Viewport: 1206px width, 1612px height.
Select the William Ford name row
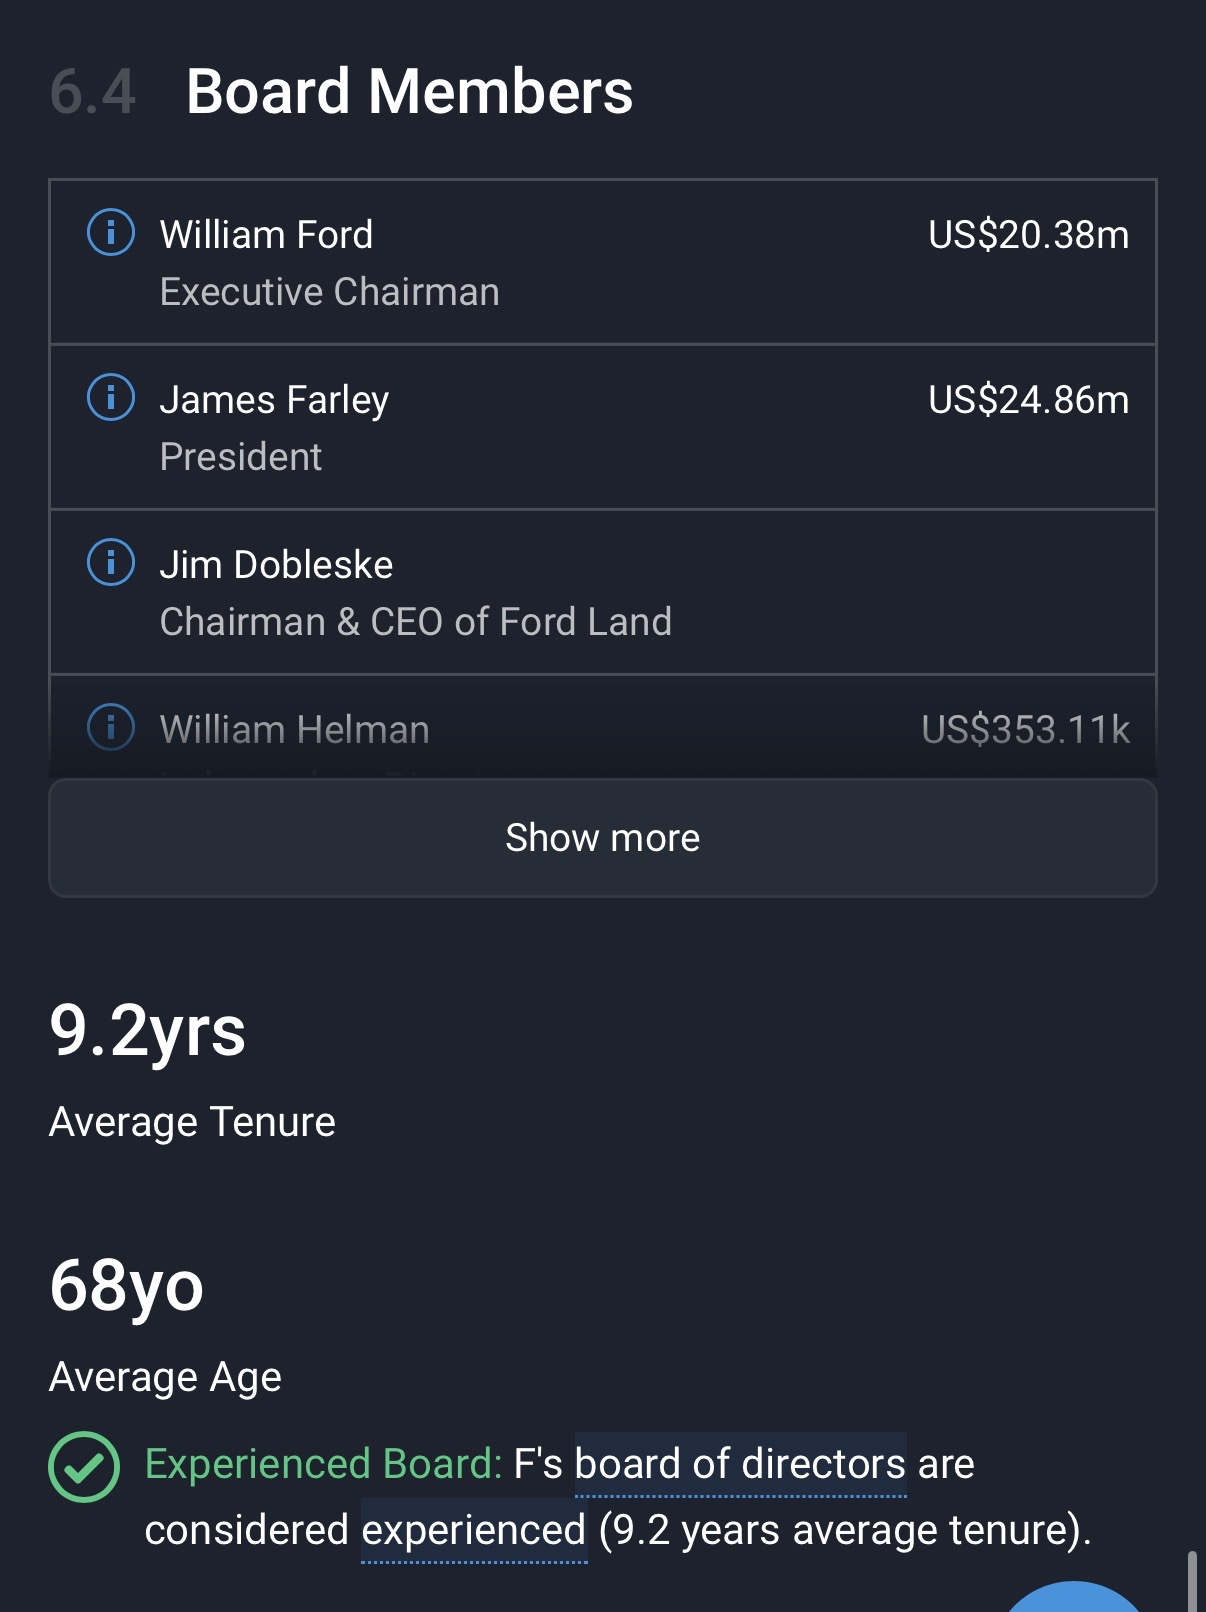[266, 235]
